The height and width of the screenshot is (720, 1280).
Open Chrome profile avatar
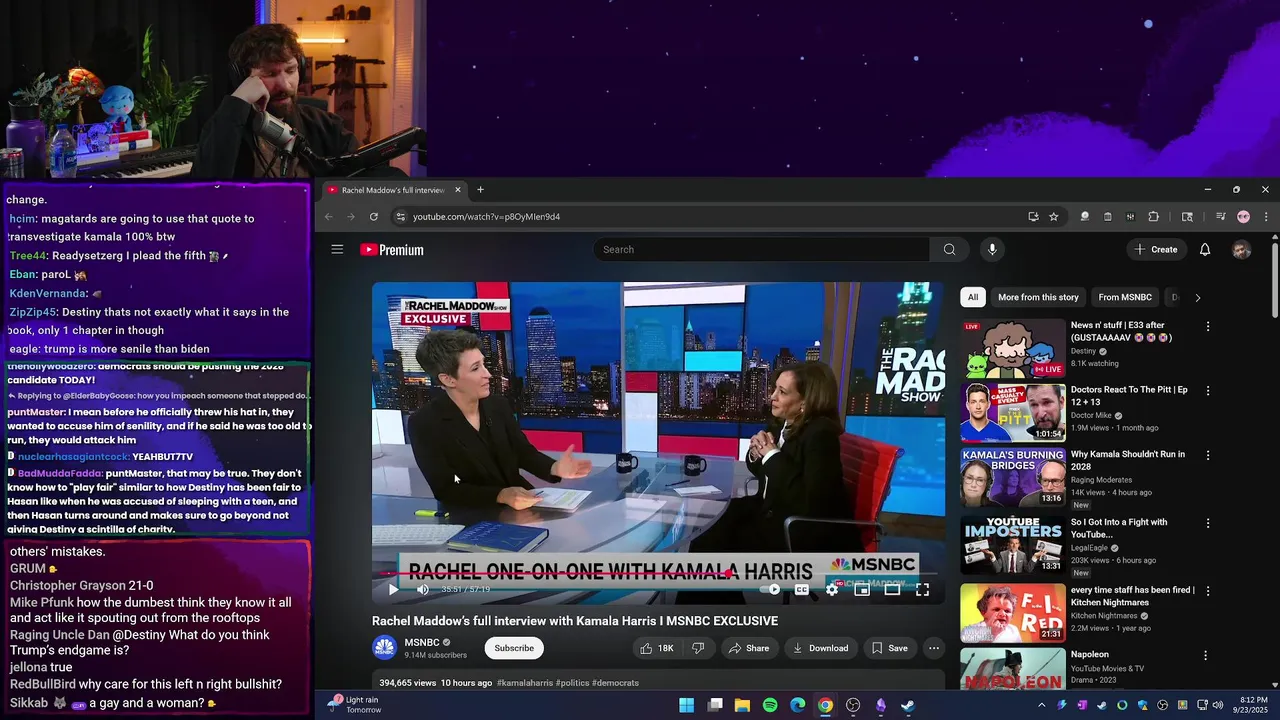point(1243,216)
